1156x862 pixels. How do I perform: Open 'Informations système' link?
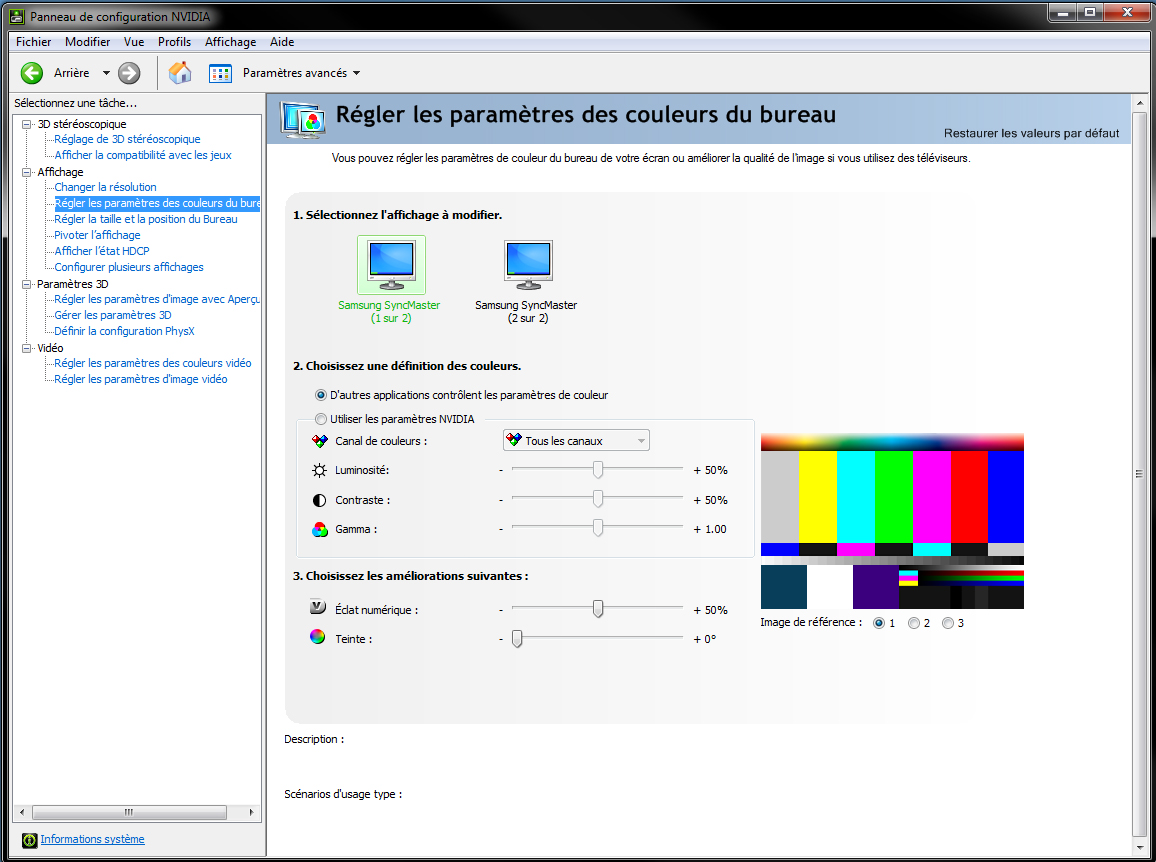point(92,840)
